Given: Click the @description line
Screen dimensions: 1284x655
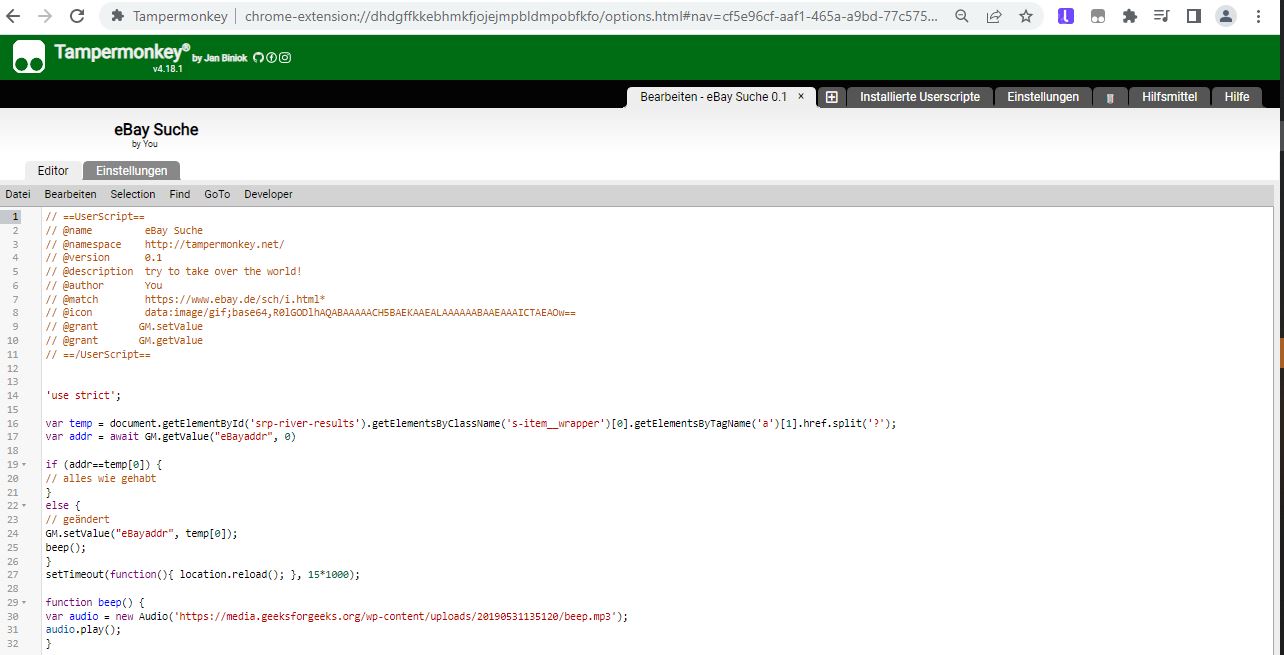Looking at the screenshot, I should (x=174, y=271).
